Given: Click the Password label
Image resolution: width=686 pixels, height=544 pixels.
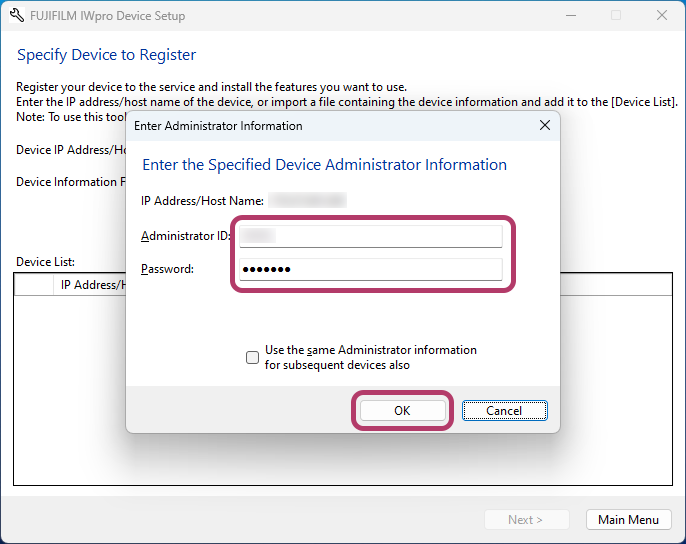Looking at the screenshot, I should point(167,269).
